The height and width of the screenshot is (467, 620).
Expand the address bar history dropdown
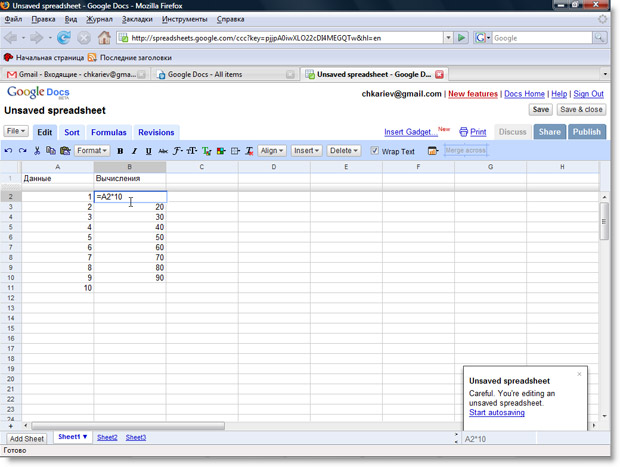[x=448, y=38]
